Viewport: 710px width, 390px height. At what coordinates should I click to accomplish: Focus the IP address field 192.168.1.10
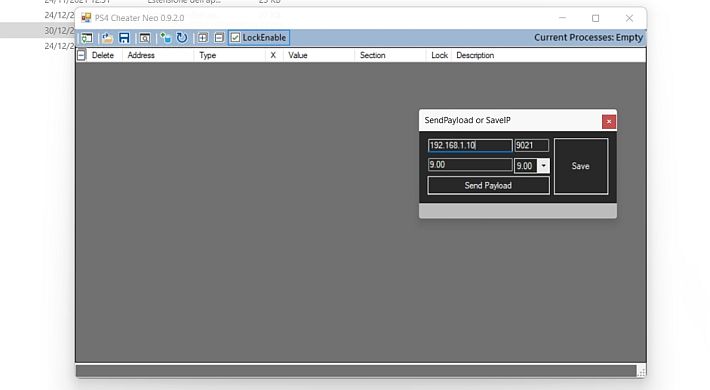coord(470,145)
